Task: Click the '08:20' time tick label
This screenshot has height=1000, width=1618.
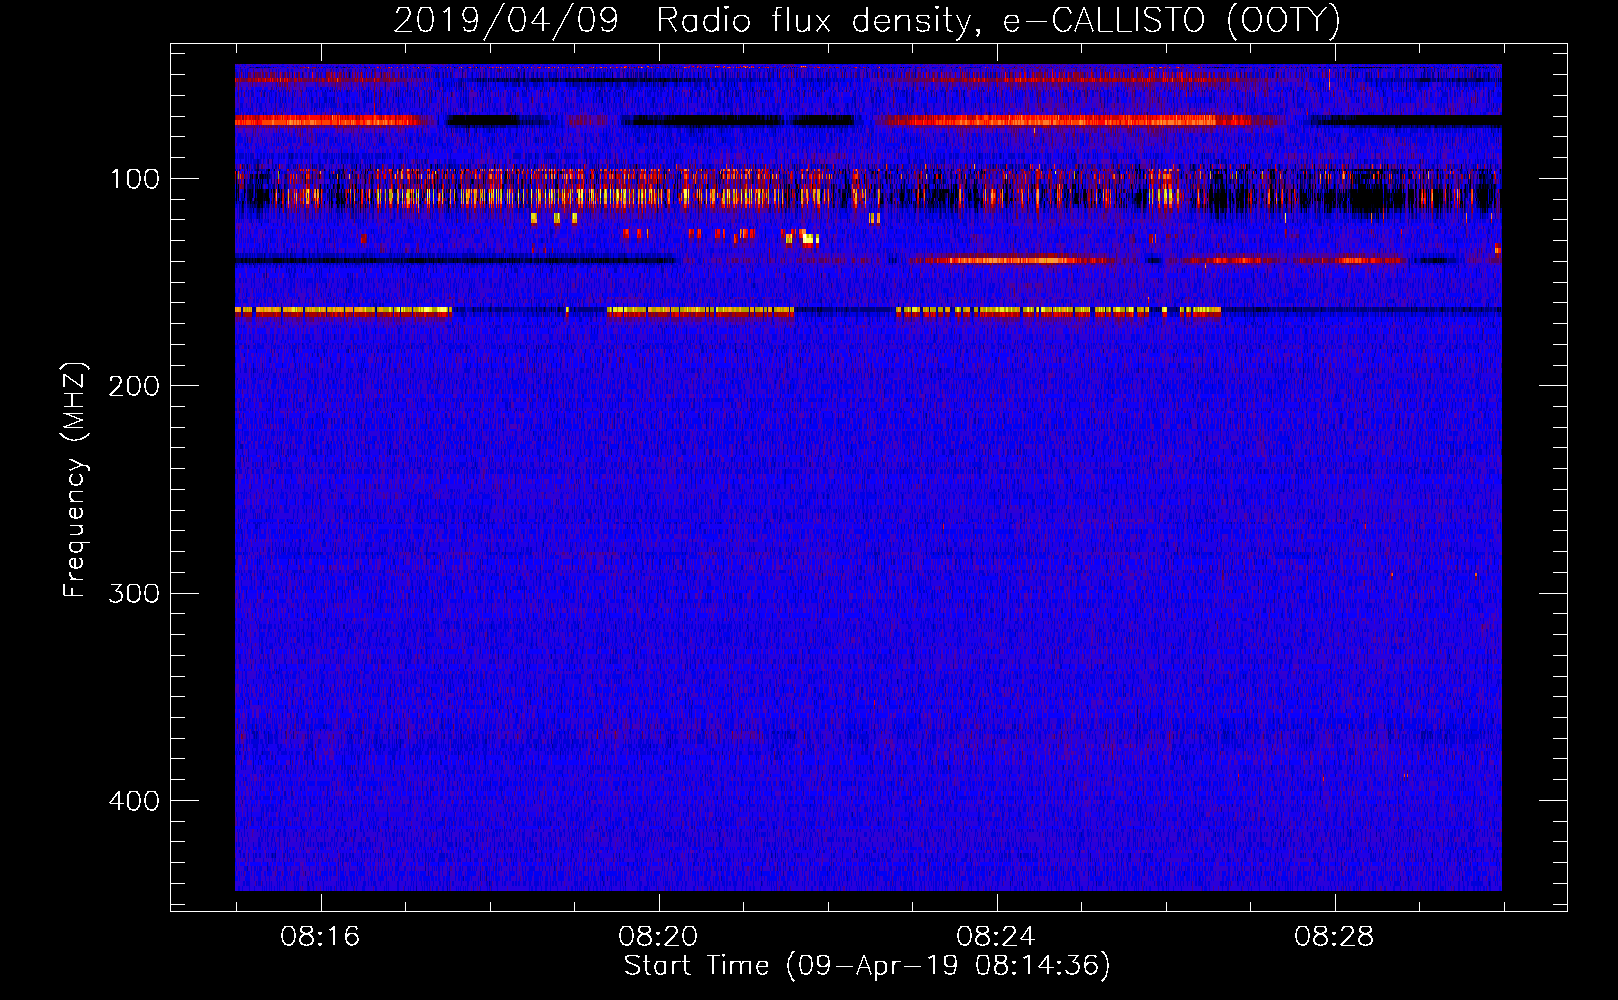Action: pos(658,937)
